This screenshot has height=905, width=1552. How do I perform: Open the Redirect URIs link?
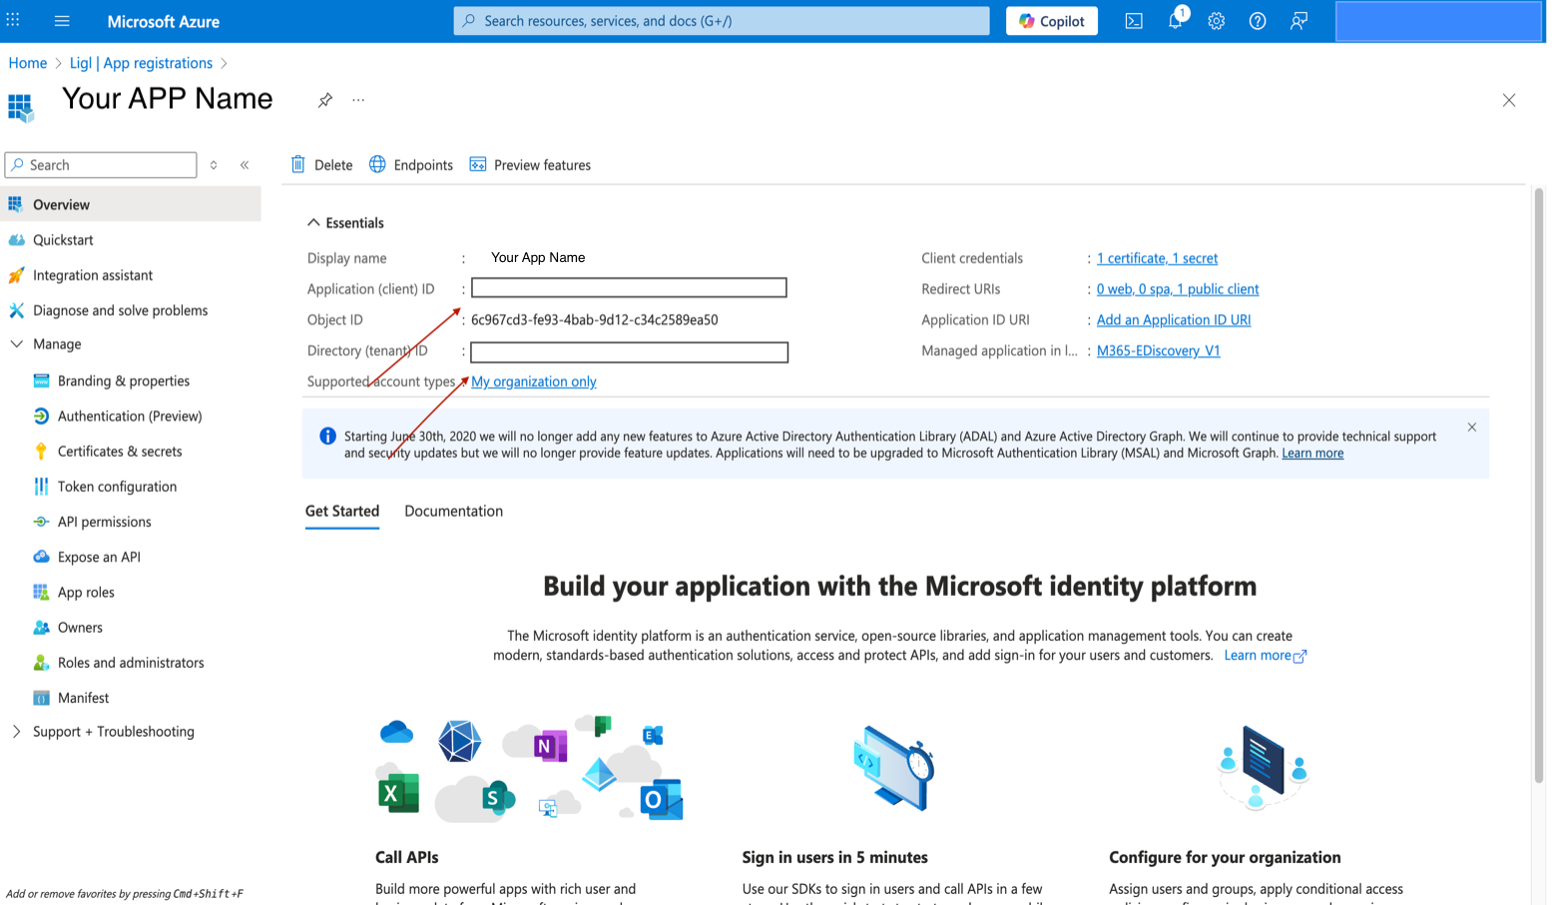[x=1177, y=289]
